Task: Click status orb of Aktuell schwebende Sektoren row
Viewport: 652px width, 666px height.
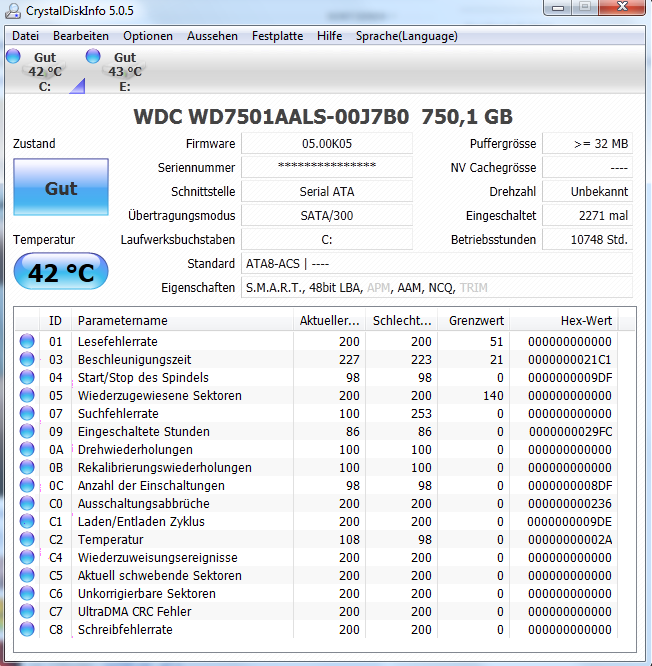Action: [x=27, y=575]
